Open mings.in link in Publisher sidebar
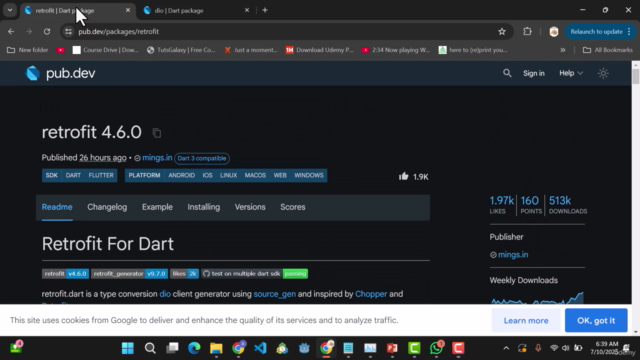The width and height of the screenshot is (640, 360). 513,255
